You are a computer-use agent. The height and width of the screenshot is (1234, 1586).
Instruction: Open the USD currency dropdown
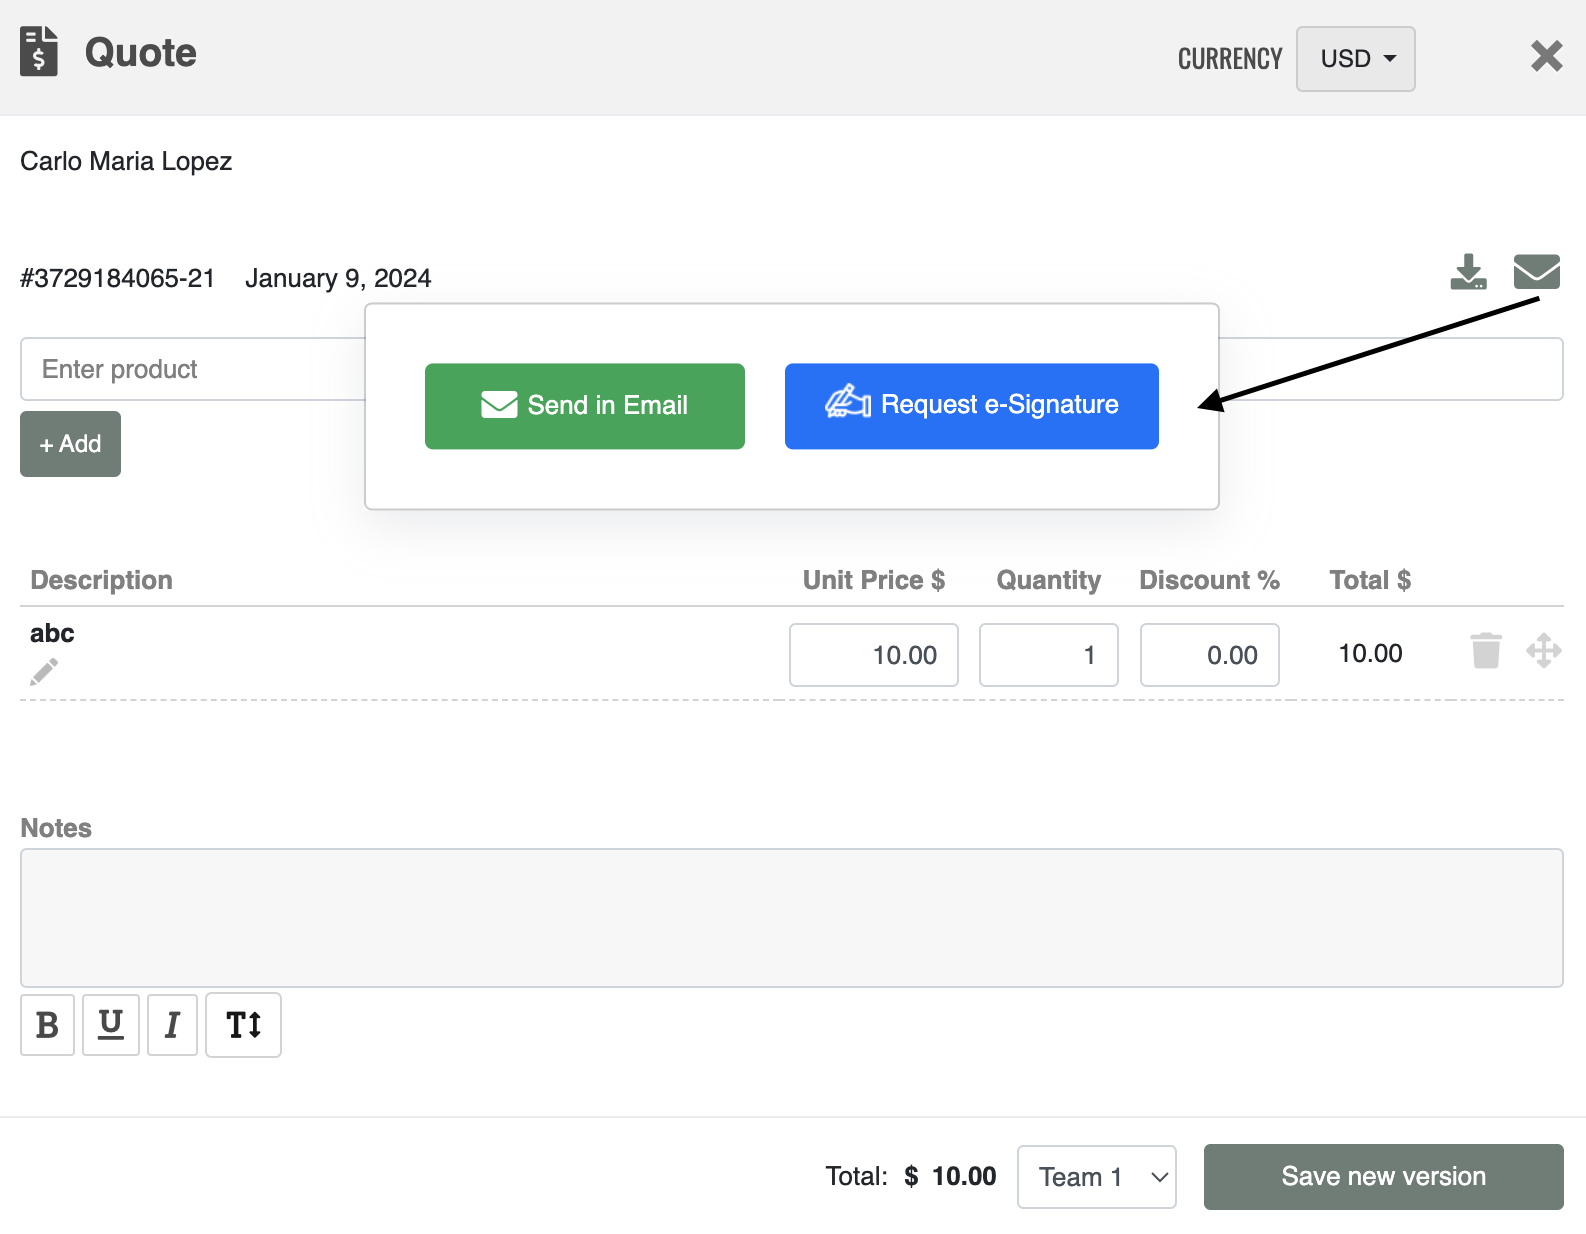(x=1355, y=59)
